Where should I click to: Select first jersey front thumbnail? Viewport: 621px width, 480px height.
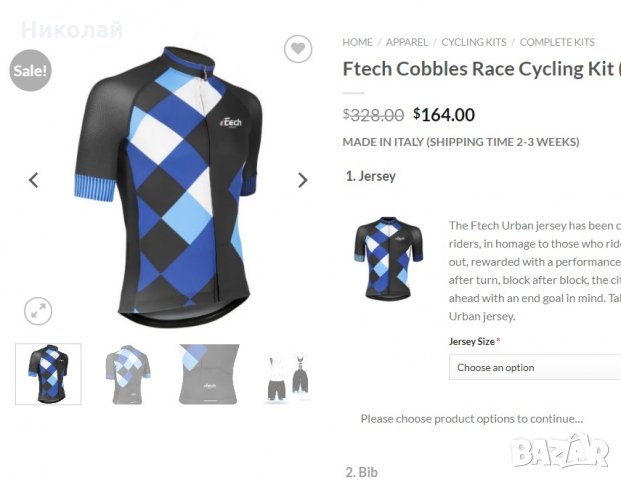[48, 374]
